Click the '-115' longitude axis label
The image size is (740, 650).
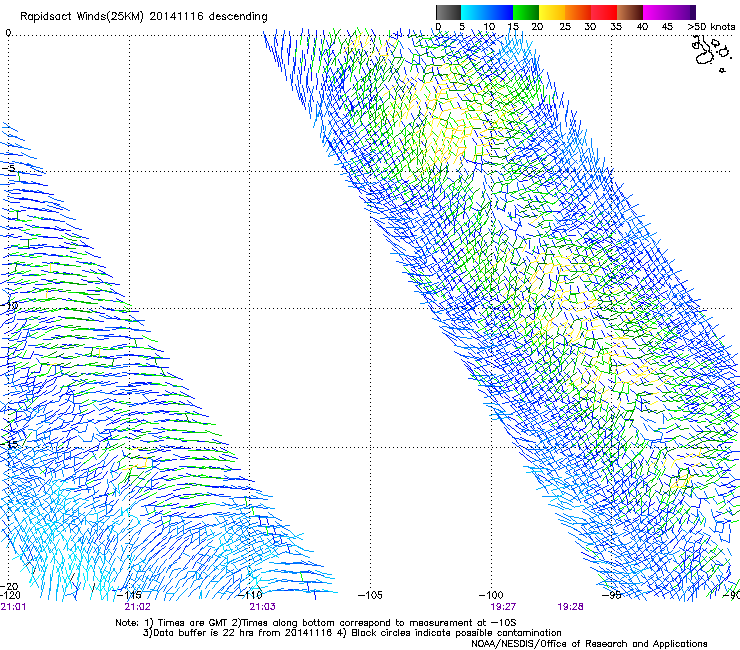129,595
